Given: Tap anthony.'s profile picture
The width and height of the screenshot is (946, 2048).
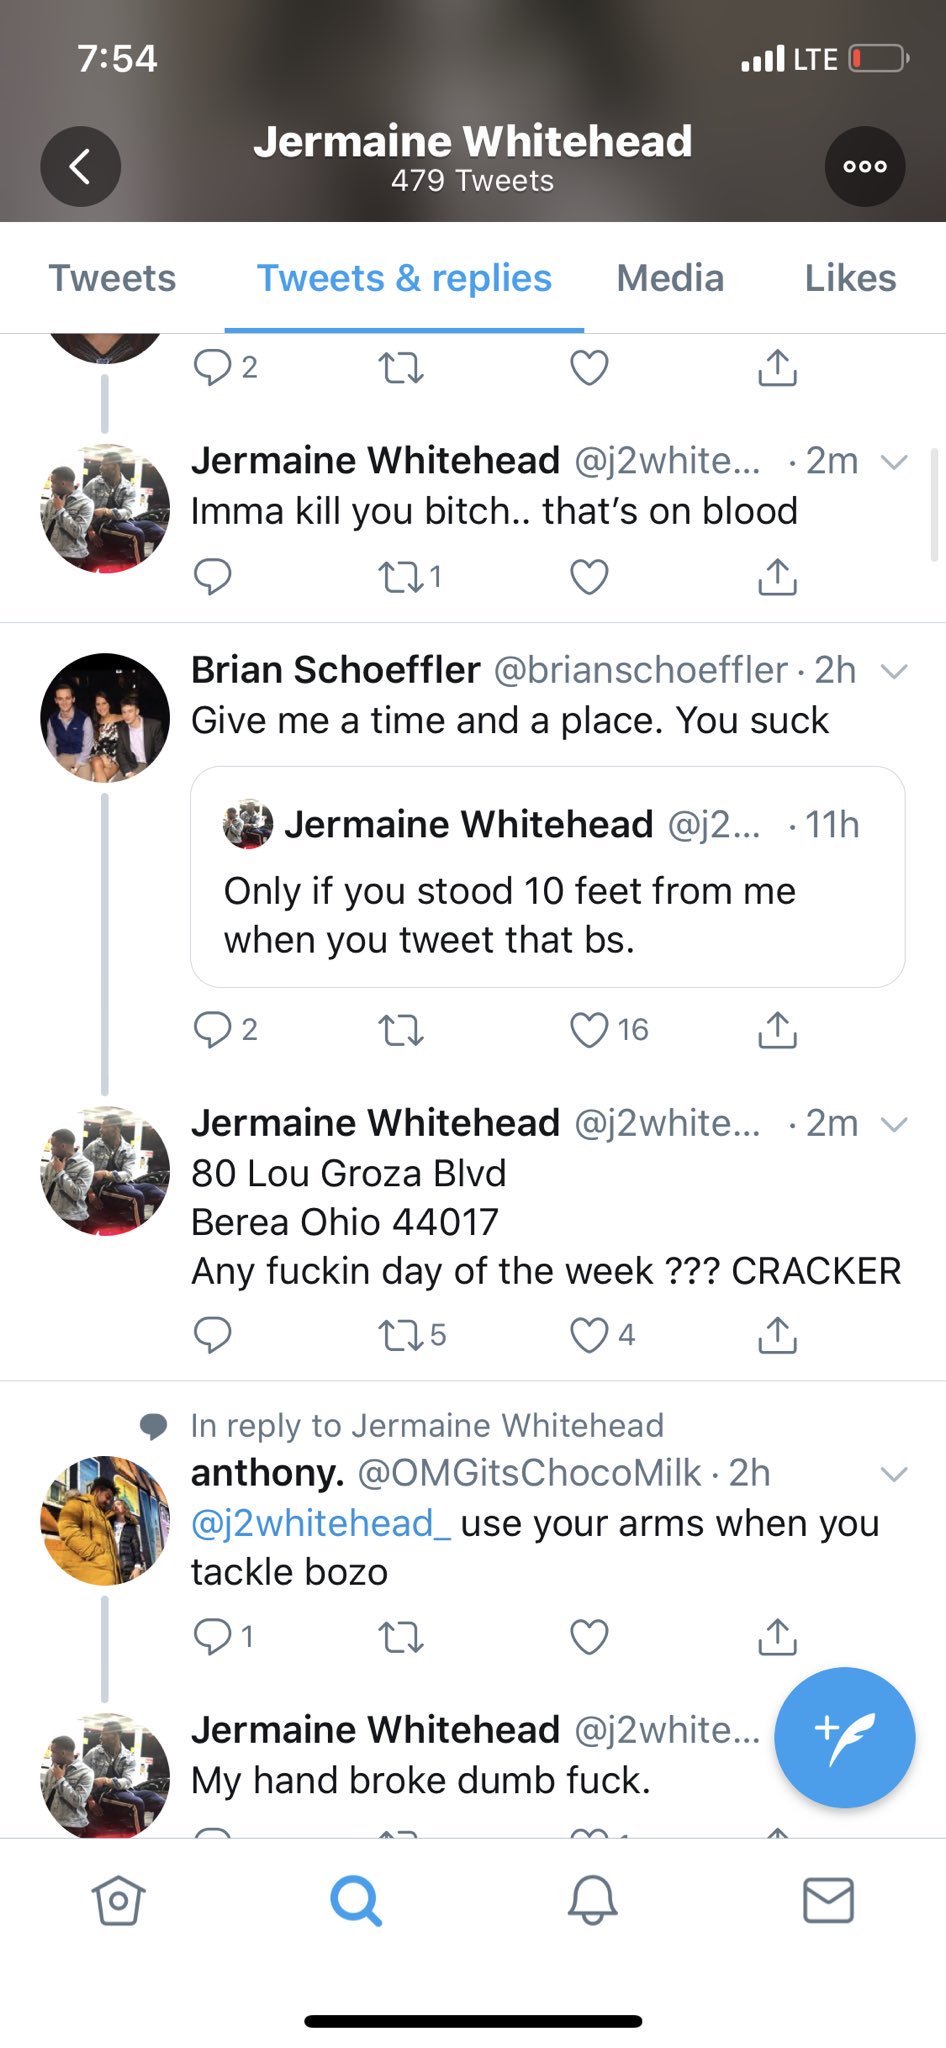Looking at the screenshot, I should 105,1520.
